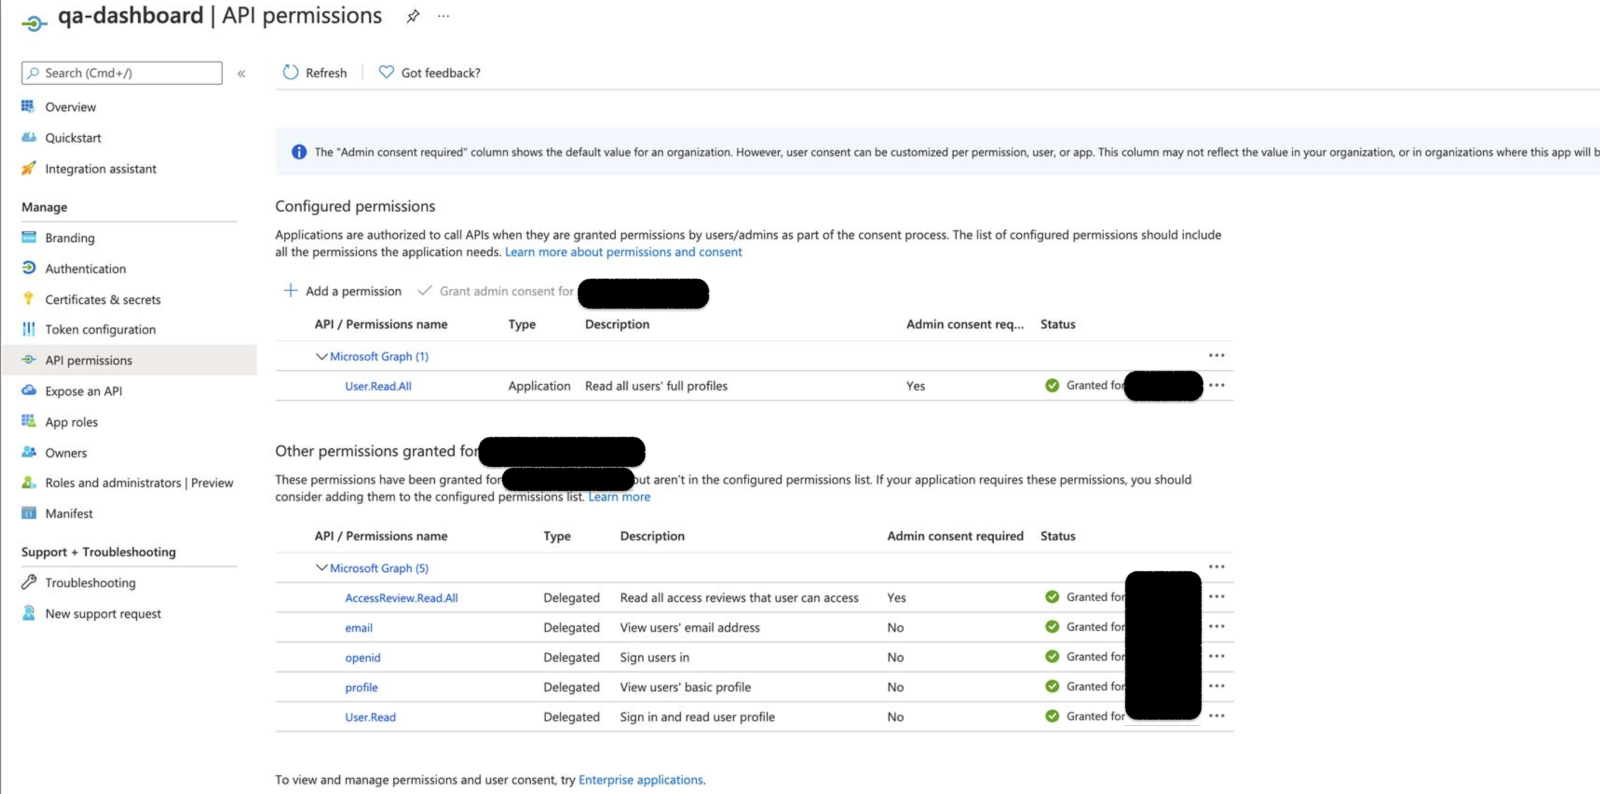The width and height of the screenshot is (1600, 794).
Task: Click the Expose an API cloud icon
Action: click(x=28, y=390)
